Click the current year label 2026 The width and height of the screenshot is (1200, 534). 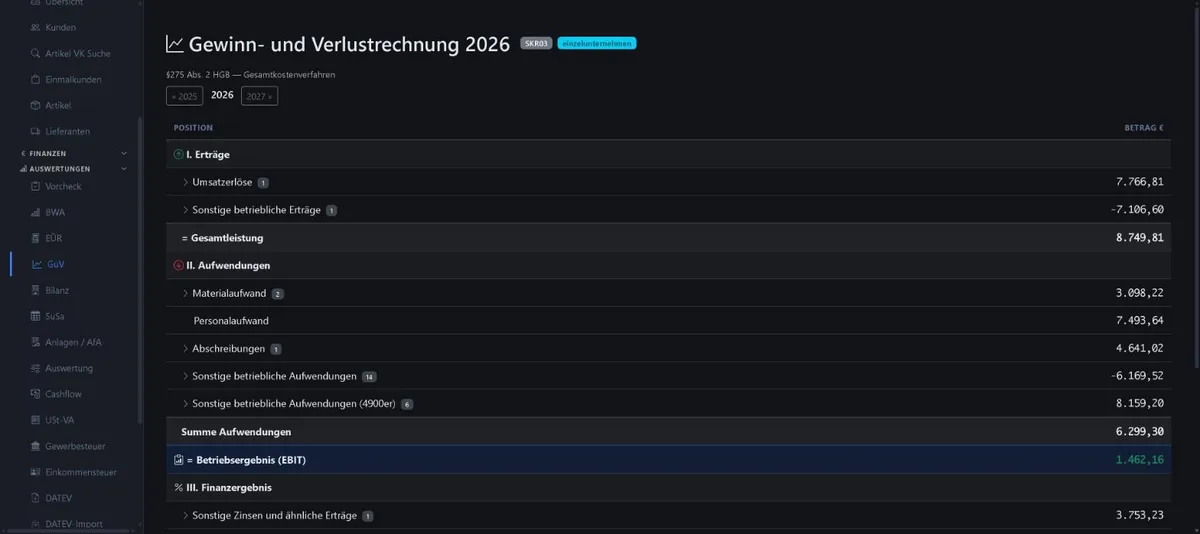[x=222, y=95]
